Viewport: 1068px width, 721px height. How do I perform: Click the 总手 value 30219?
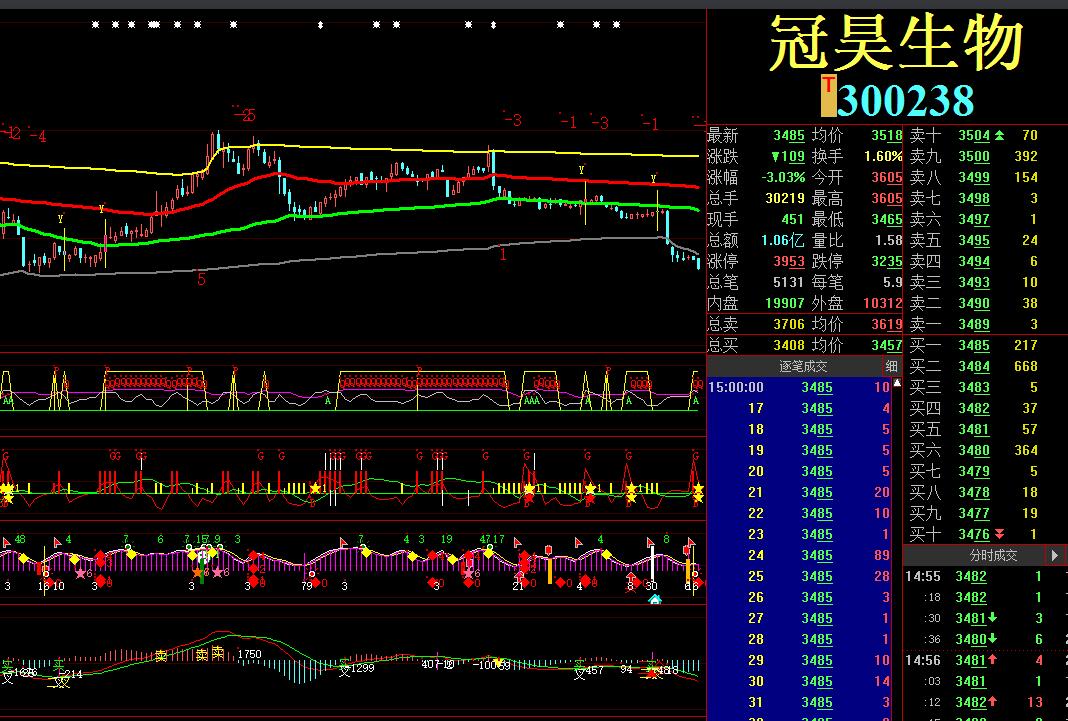(785, 199)
